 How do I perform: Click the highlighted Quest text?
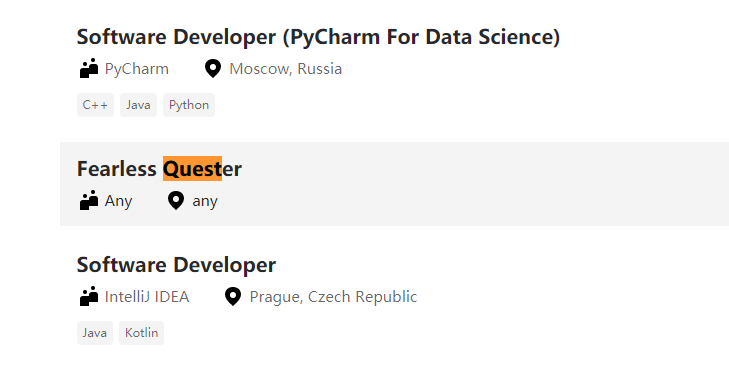[x=192, y=169]
